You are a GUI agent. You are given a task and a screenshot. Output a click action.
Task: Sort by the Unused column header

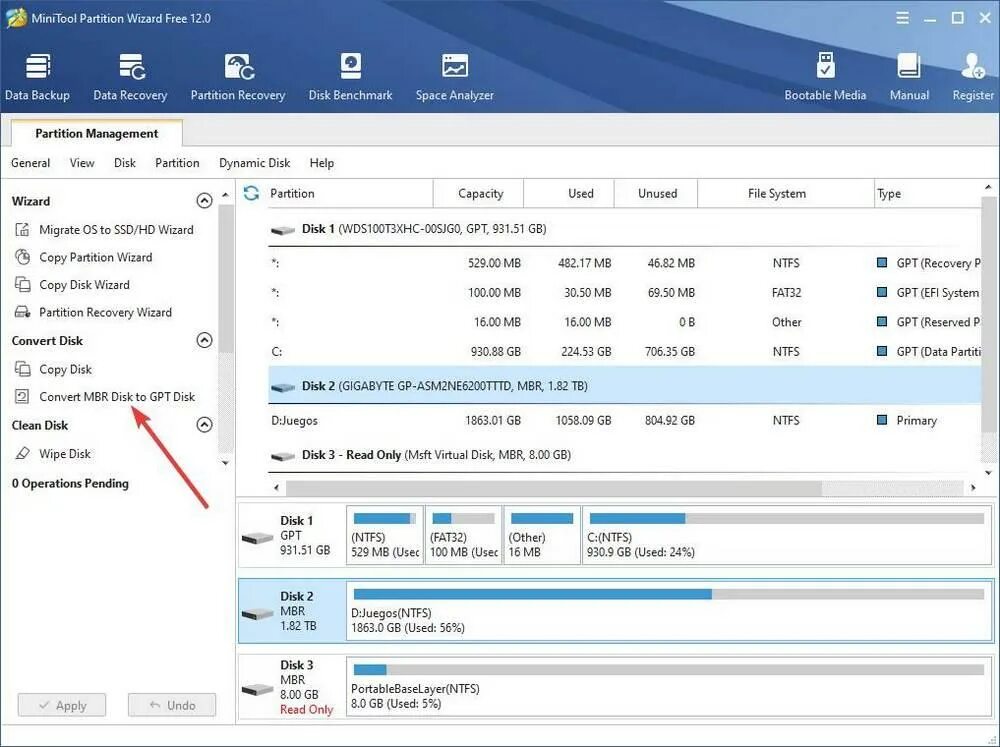click(656, 193)
